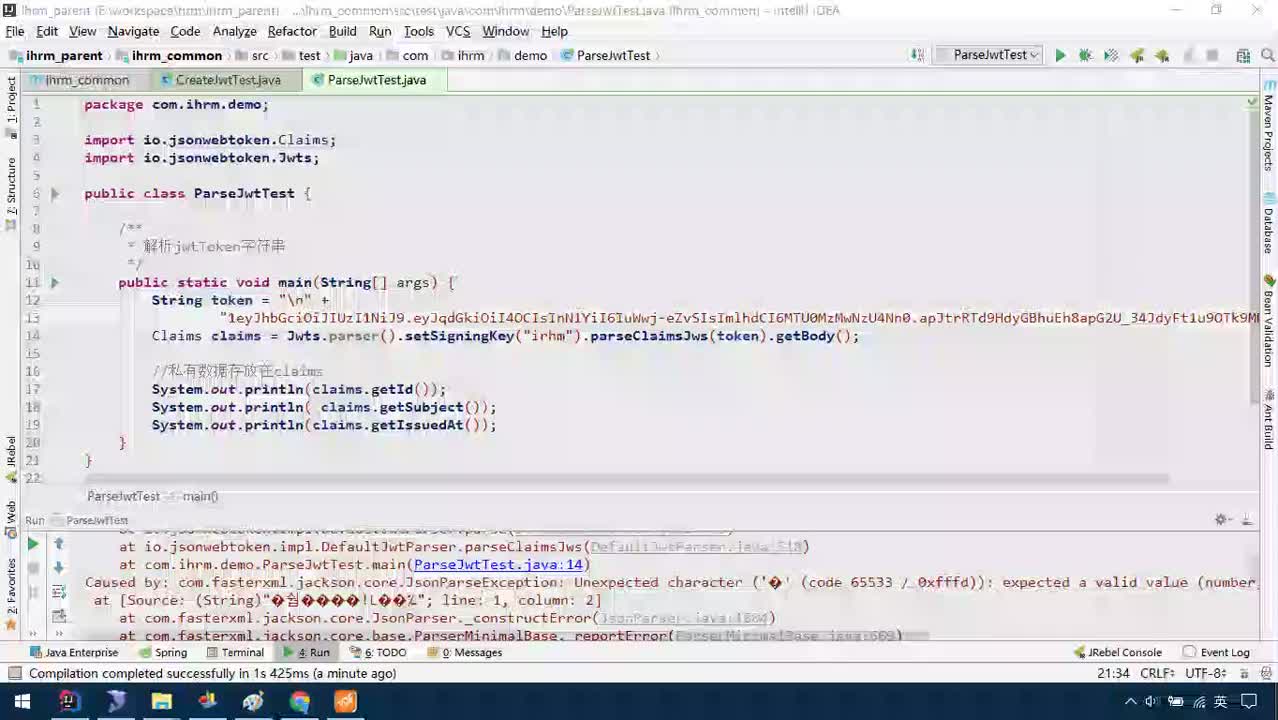
Task: Click ihrm_parent breadcrumb in navigation bar
Action: pyautogui.click(x=57, y=56)
